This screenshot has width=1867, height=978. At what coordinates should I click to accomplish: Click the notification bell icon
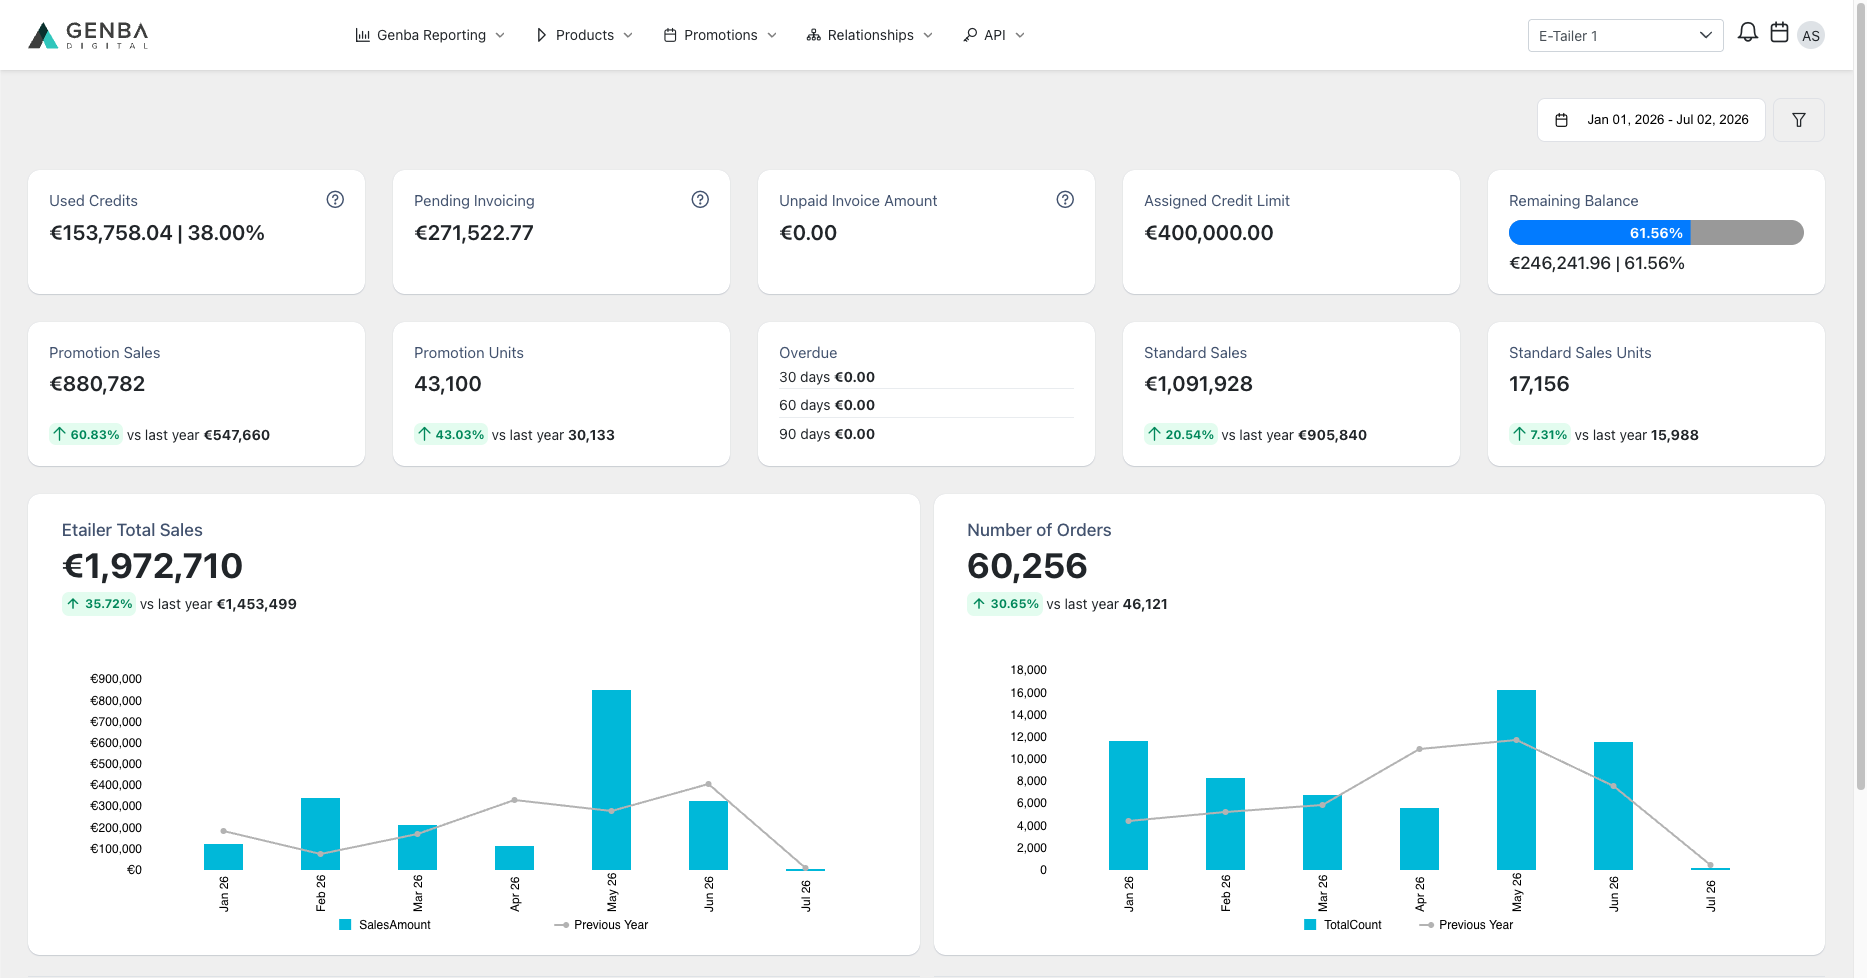[1747, 33]
